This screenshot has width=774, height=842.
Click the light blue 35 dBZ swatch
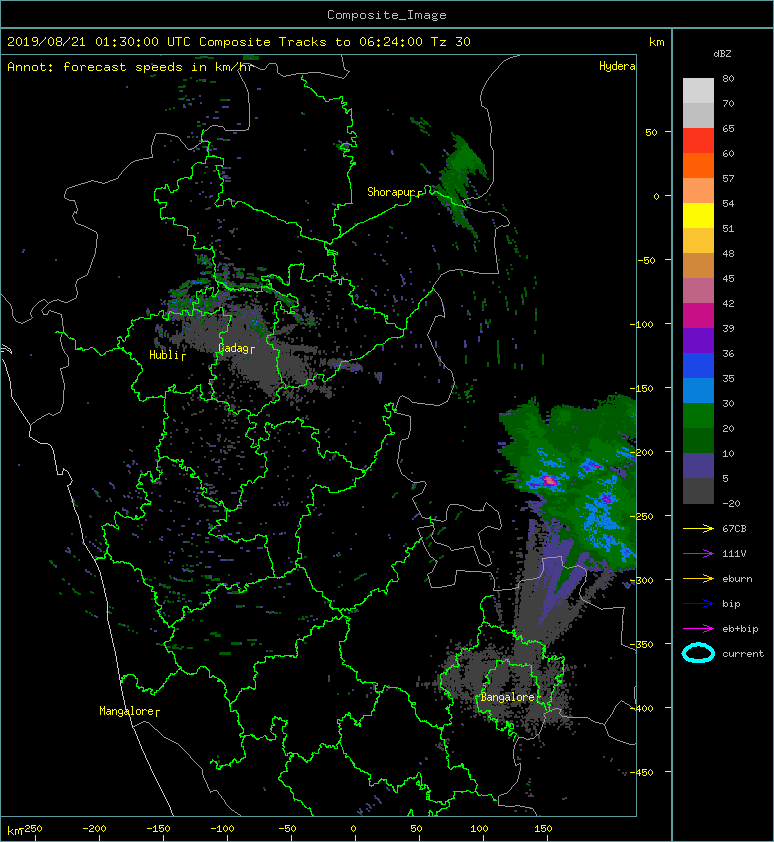pyautogui.click(x=698, y=390)
